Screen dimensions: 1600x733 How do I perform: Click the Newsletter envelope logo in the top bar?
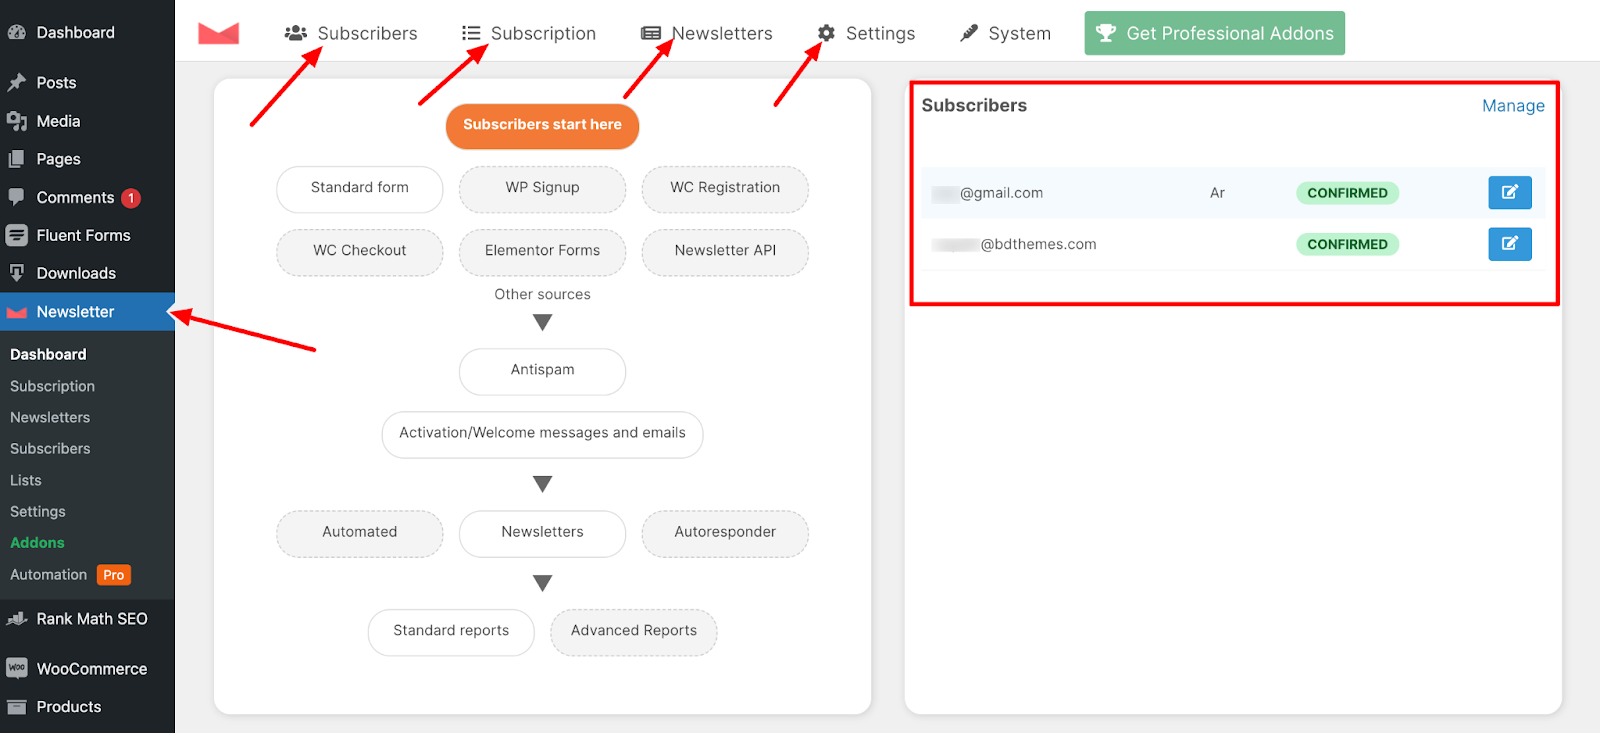(218, 33)
